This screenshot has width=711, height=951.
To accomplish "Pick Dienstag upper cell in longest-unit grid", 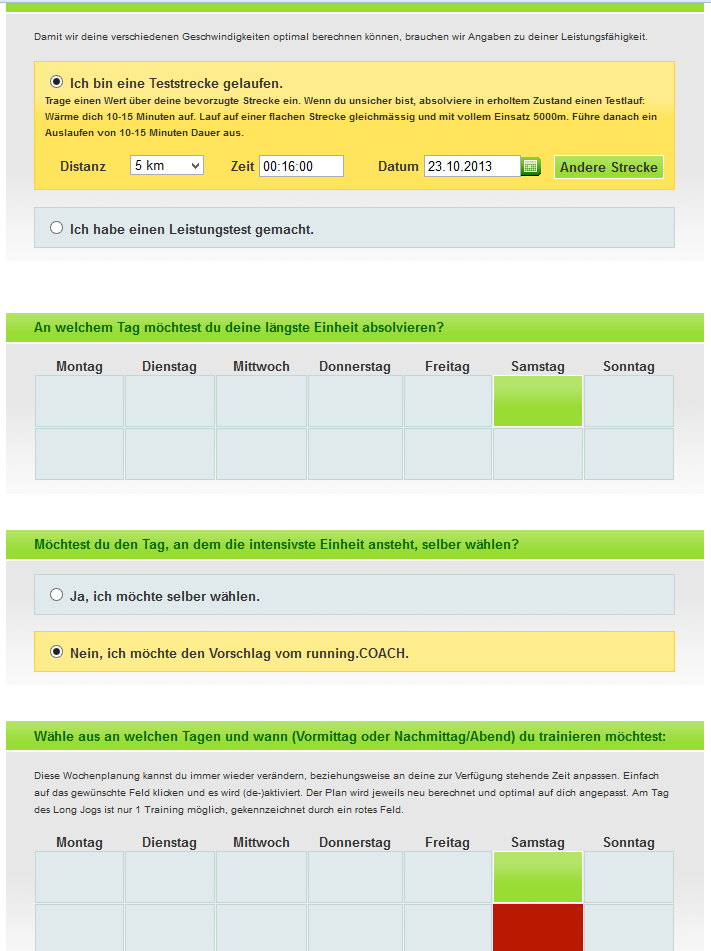I will click(170, 401).
